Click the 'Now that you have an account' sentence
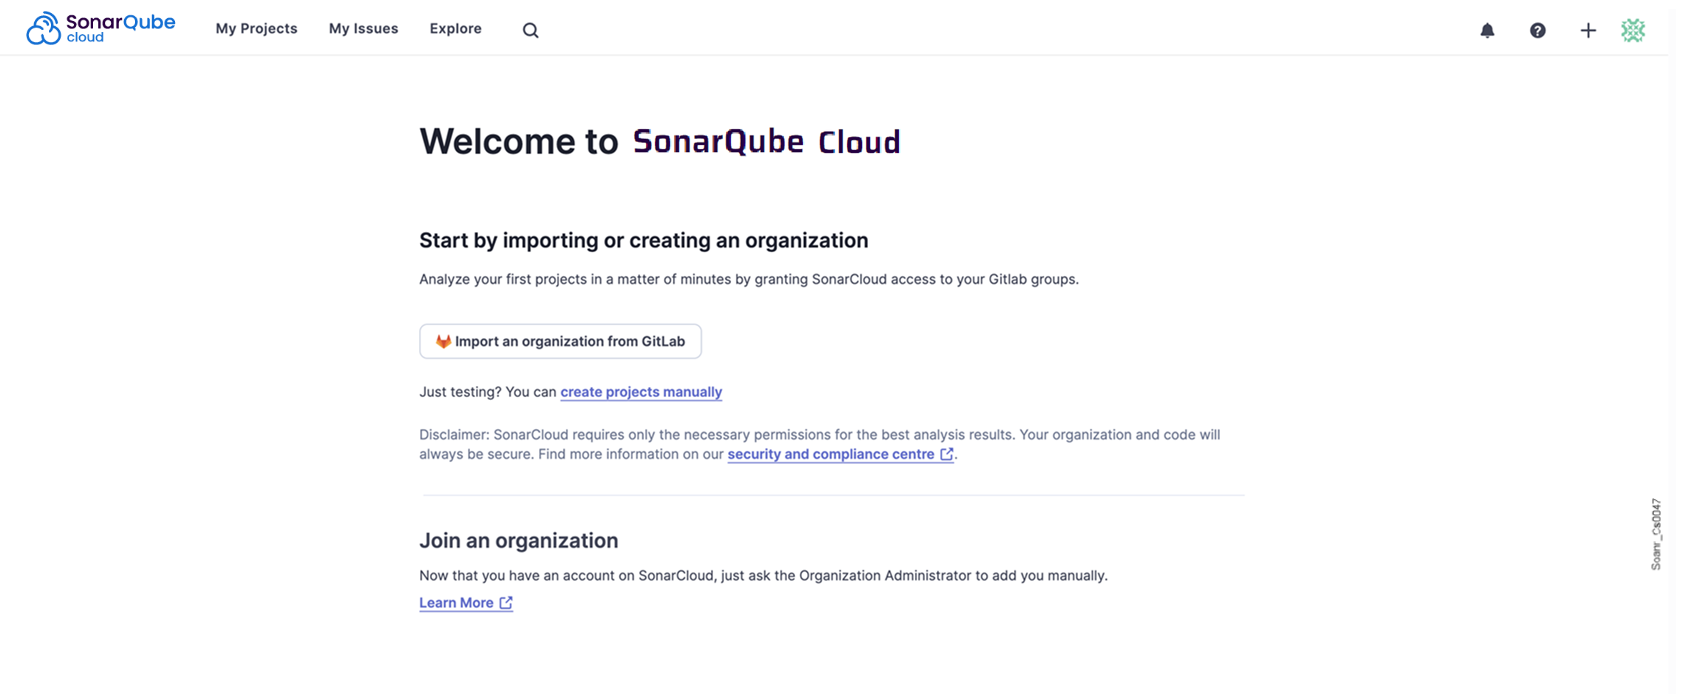The width and height of the screenshot is (1683, 694). [x=763, y=576]
